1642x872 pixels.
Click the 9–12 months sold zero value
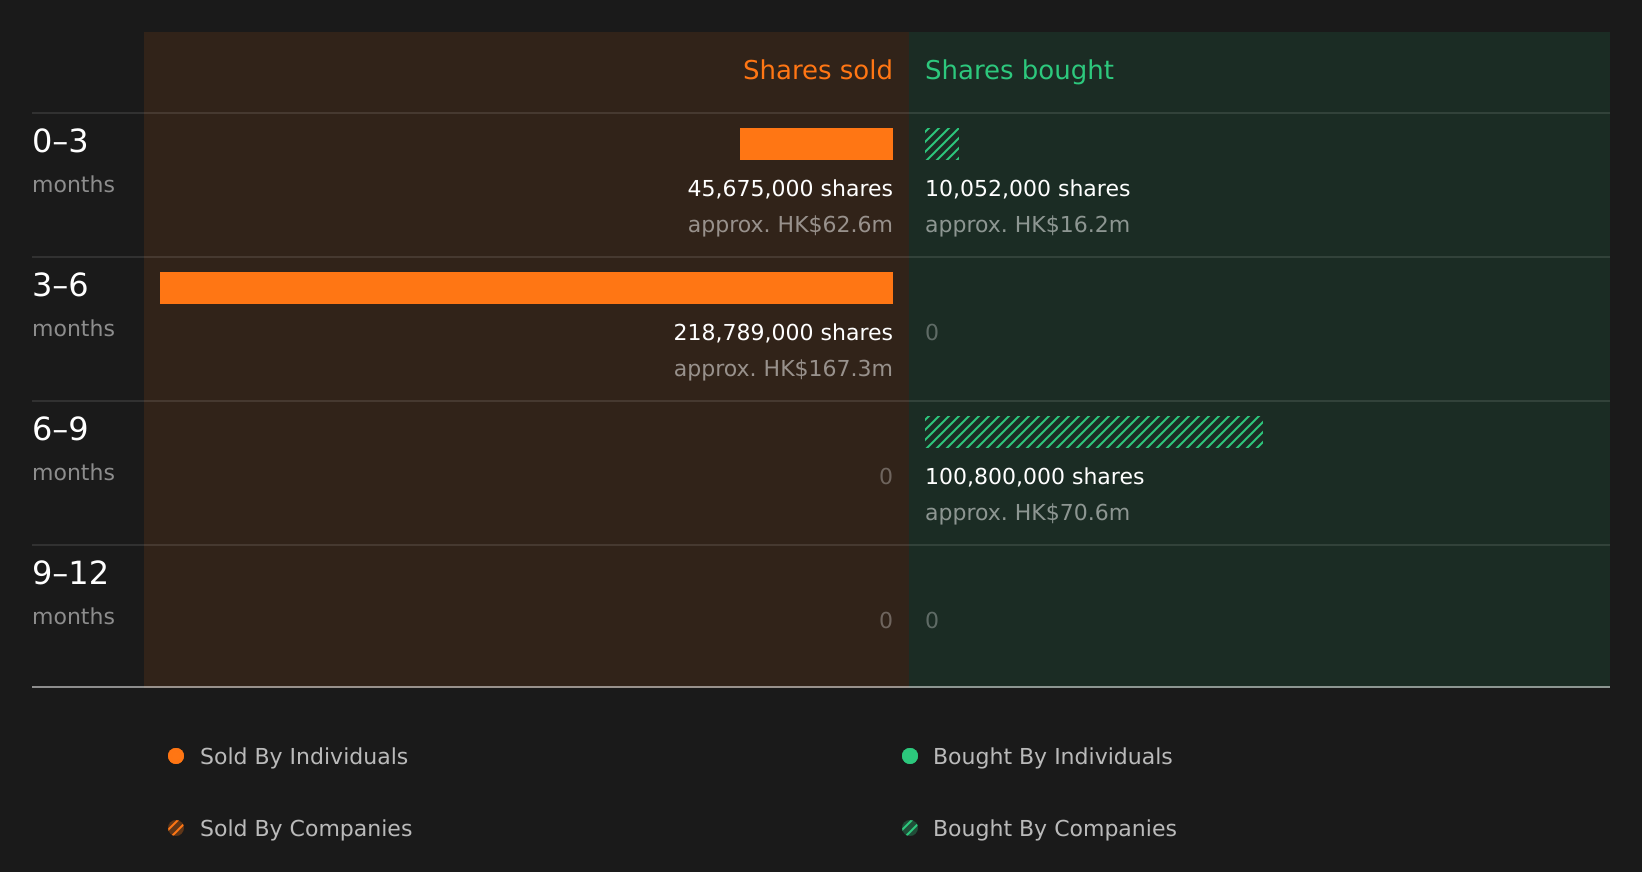886,621
